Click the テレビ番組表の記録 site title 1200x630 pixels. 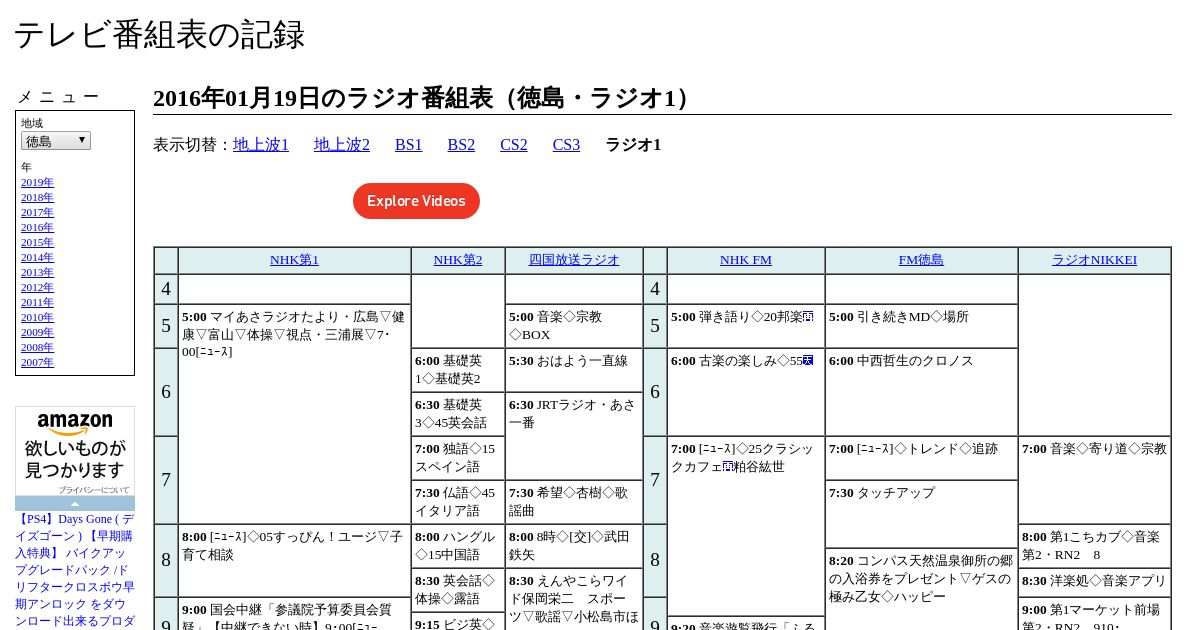point(159,35)
